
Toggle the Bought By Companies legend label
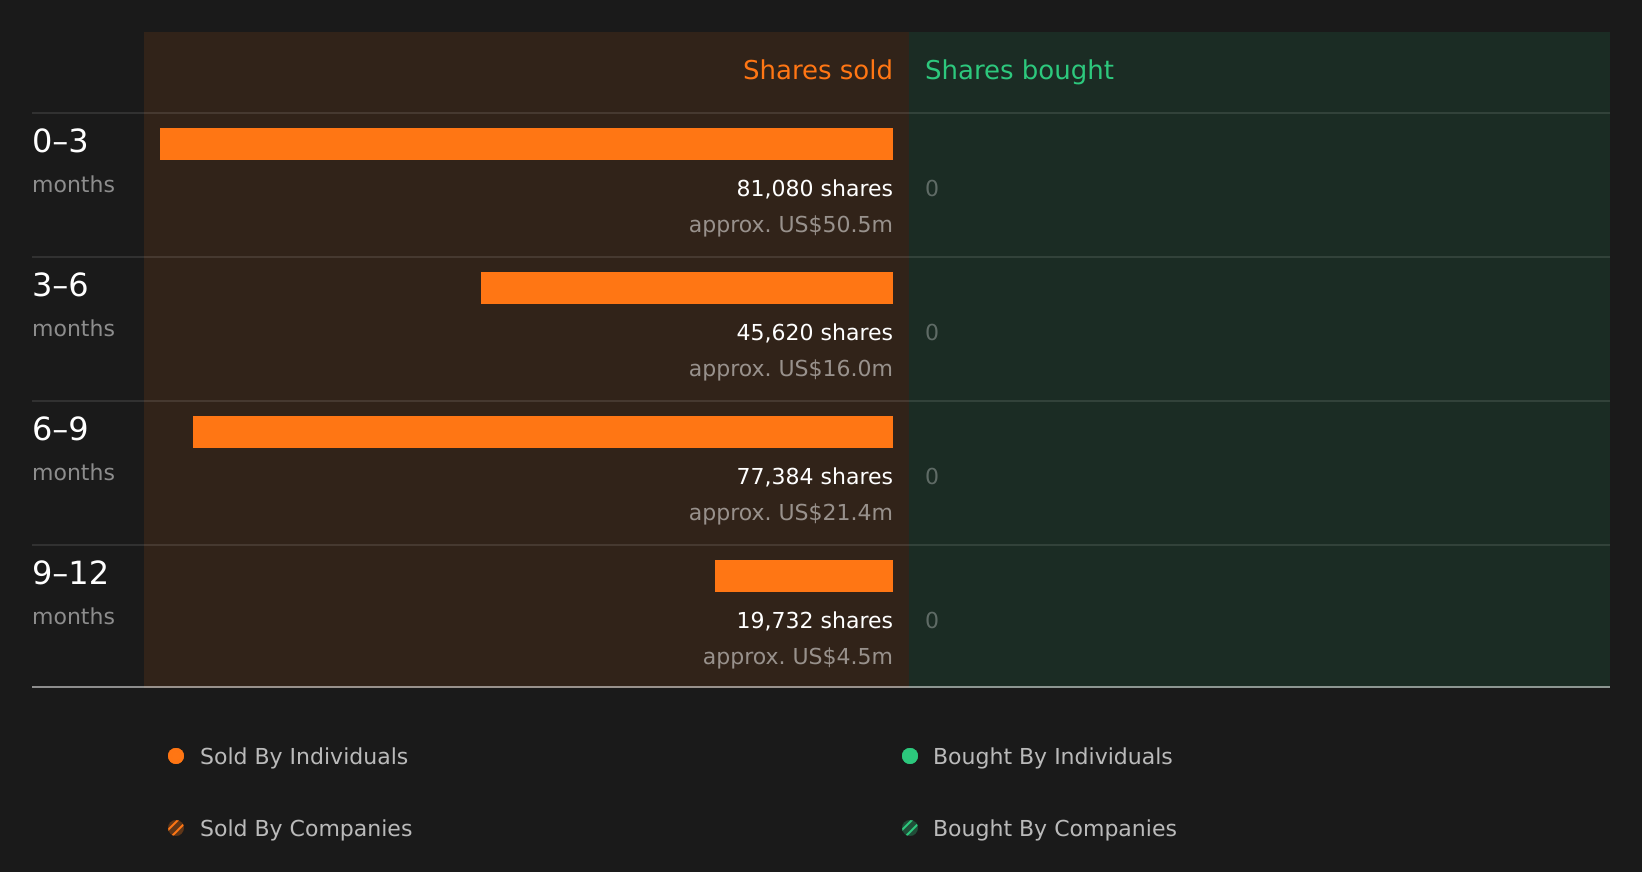pyautogui.click(x=1054, y=829)
